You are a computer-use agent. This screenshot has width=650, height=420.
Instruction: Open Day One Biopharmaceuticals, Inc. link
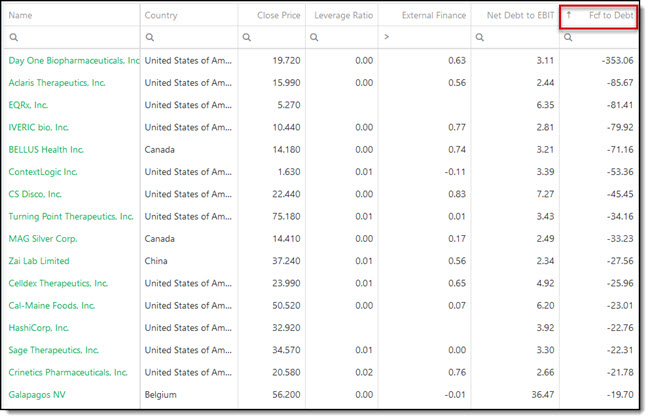click(x=74, y=61)
